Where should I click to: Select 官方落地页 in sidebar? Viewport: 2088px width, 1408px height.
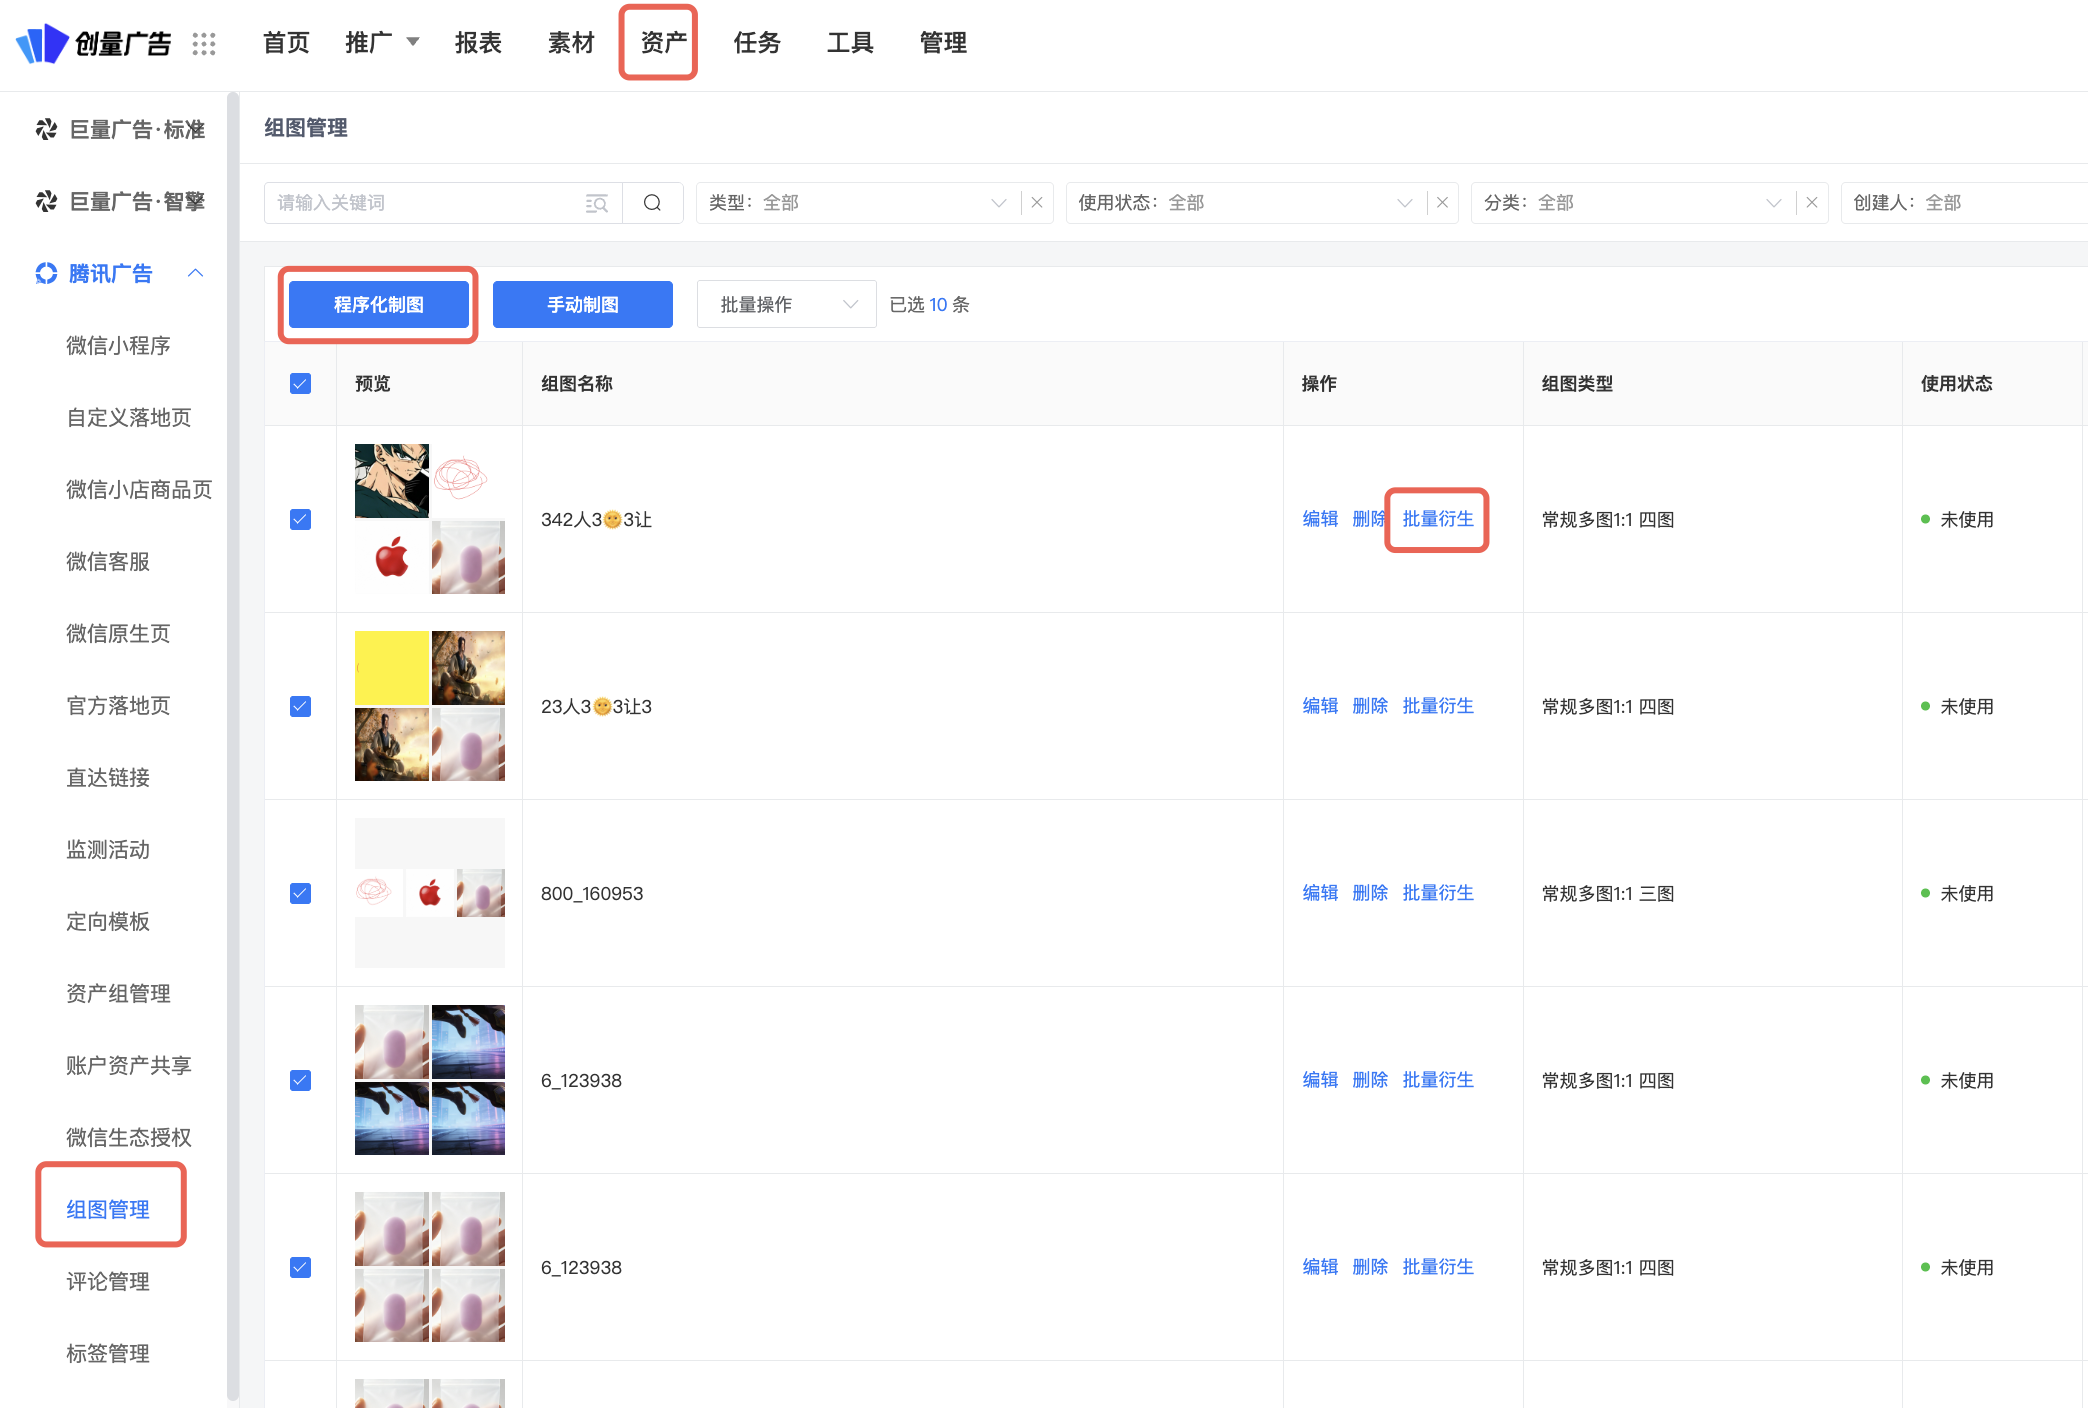tap(118, 705)
